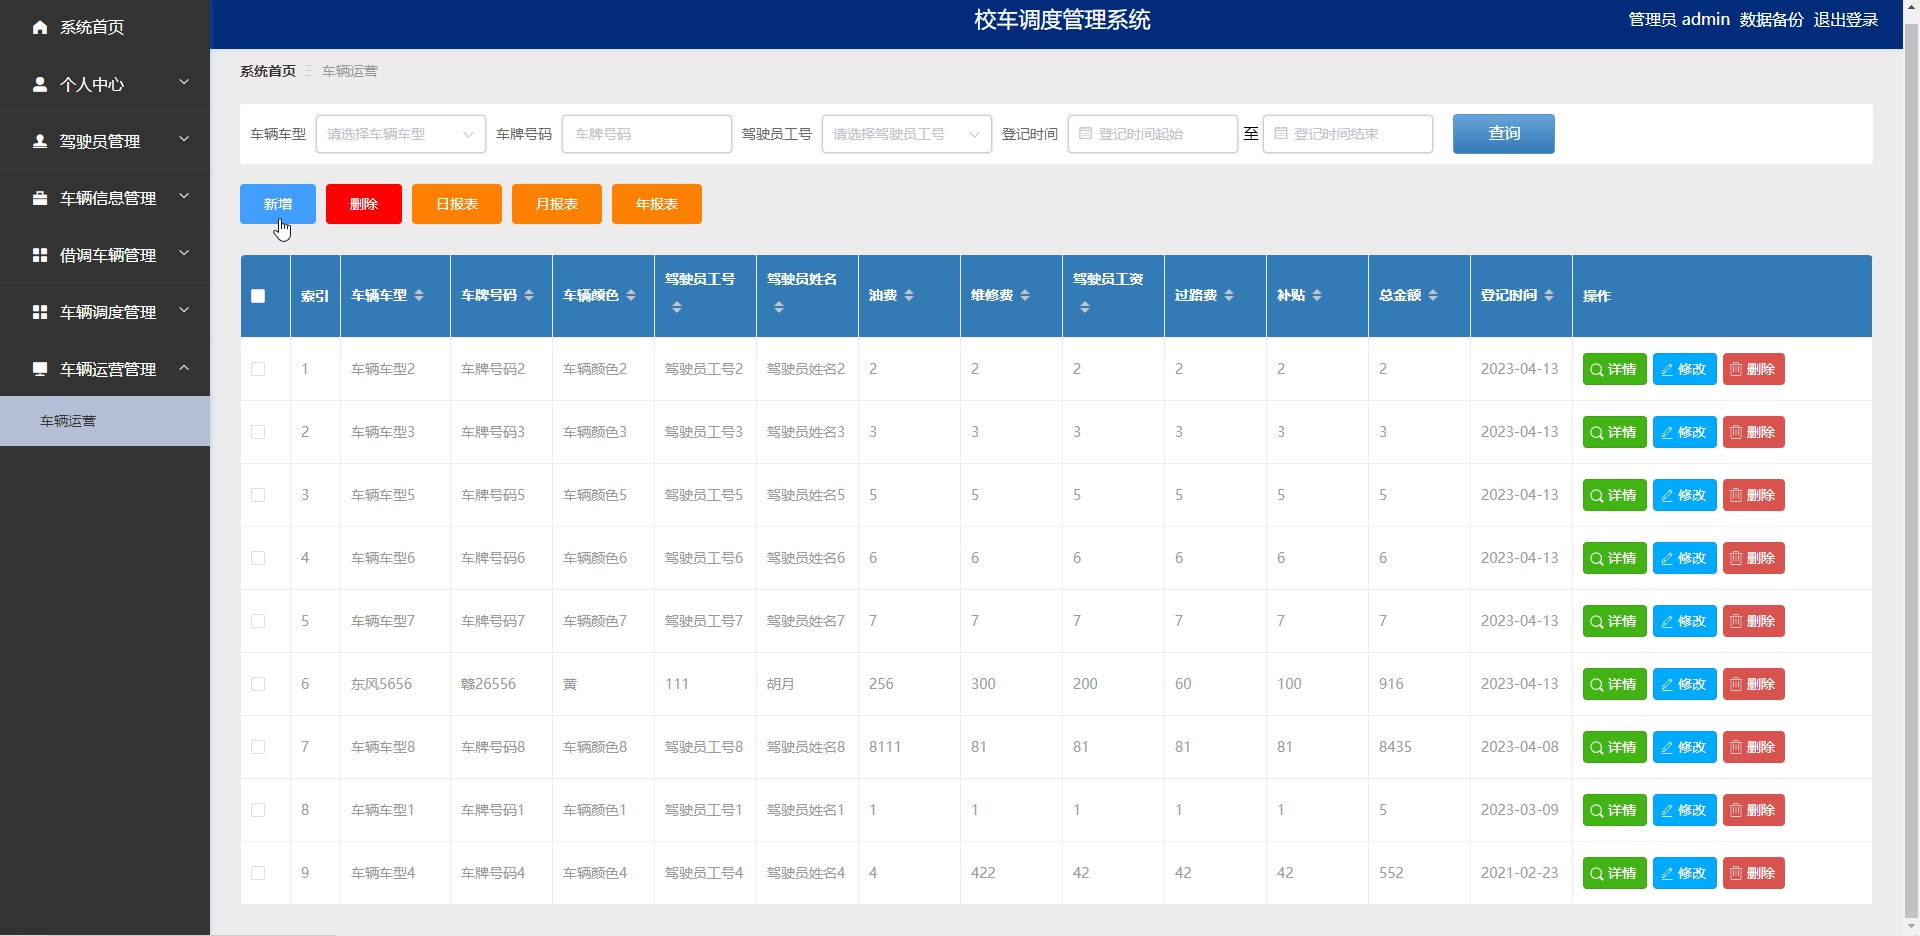Open the 车辆车型 filter dropdown

point(400,134)
